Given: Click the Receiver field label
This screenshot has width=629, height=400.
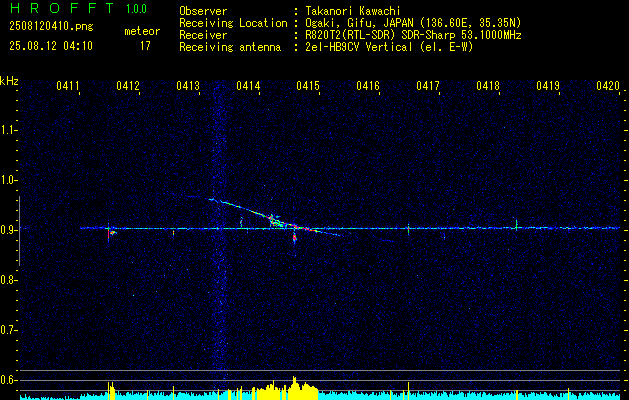Looking at the screenshot, I should 203,35.
